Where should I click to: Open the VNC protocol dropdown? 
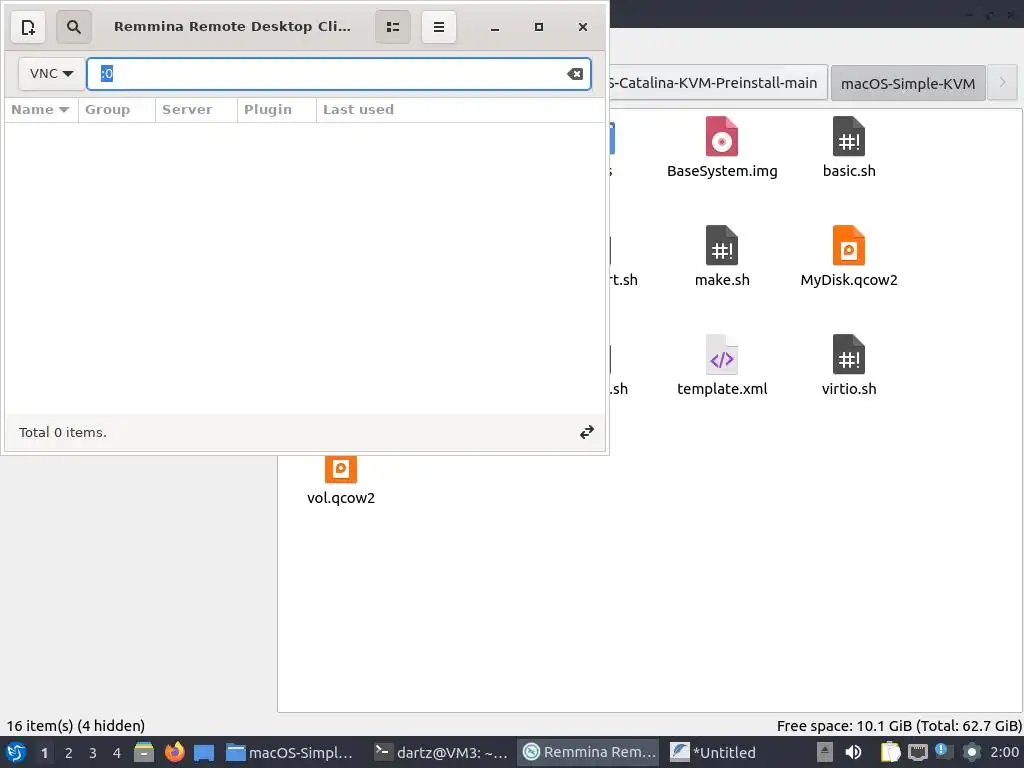52,74
